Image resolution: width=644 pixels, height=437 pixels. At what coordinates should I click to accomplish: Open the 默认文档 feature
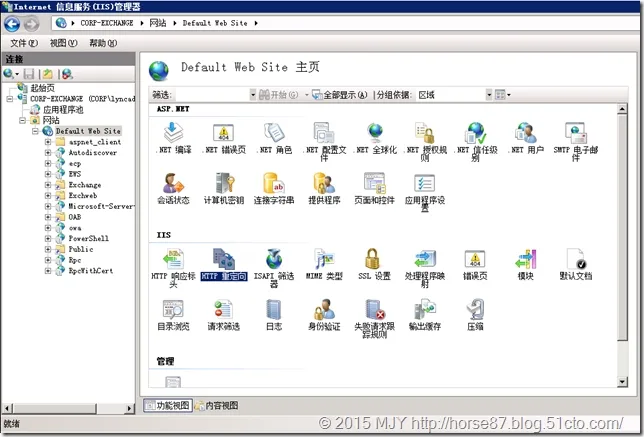(x=576, y=264)
